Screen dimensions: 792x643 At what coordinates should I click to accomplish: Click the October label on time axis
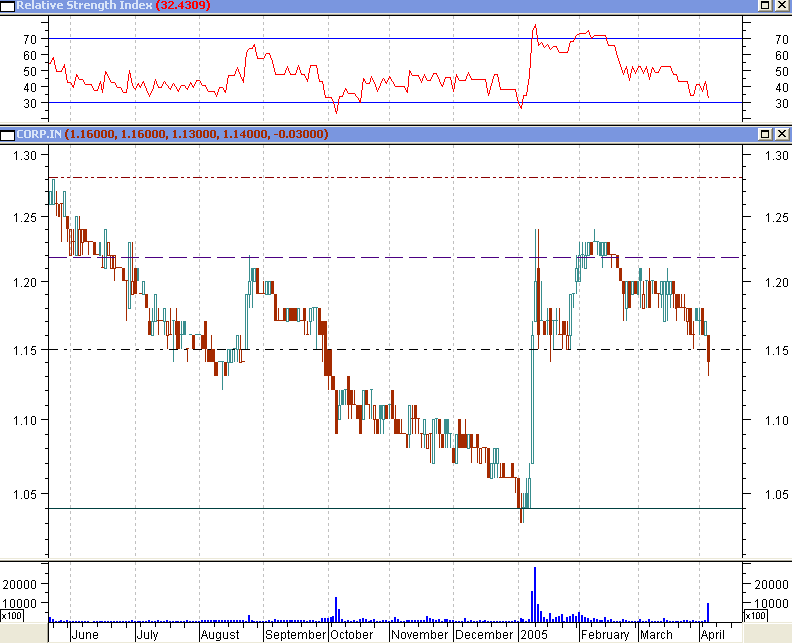click(x=352, y=634)
